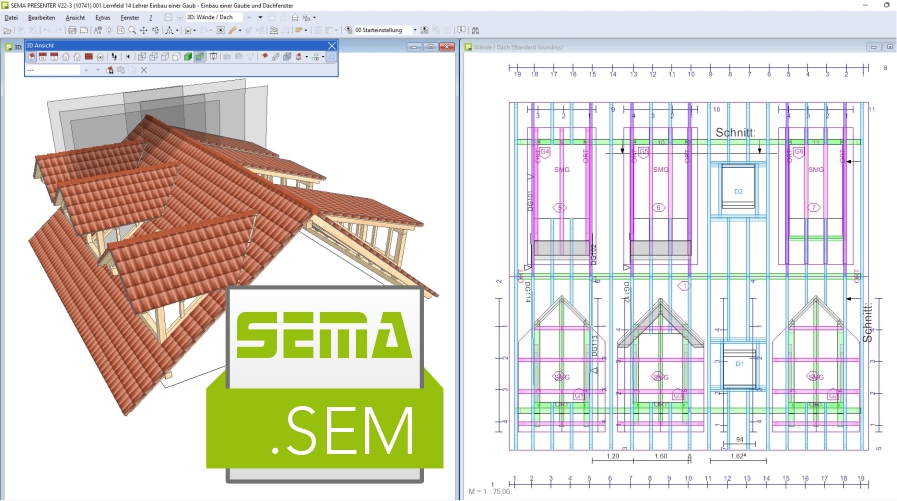Screen dimensions: 897x501
Task: Close the 3D Ansicht floating toolbar
Action: coord(332,45)
